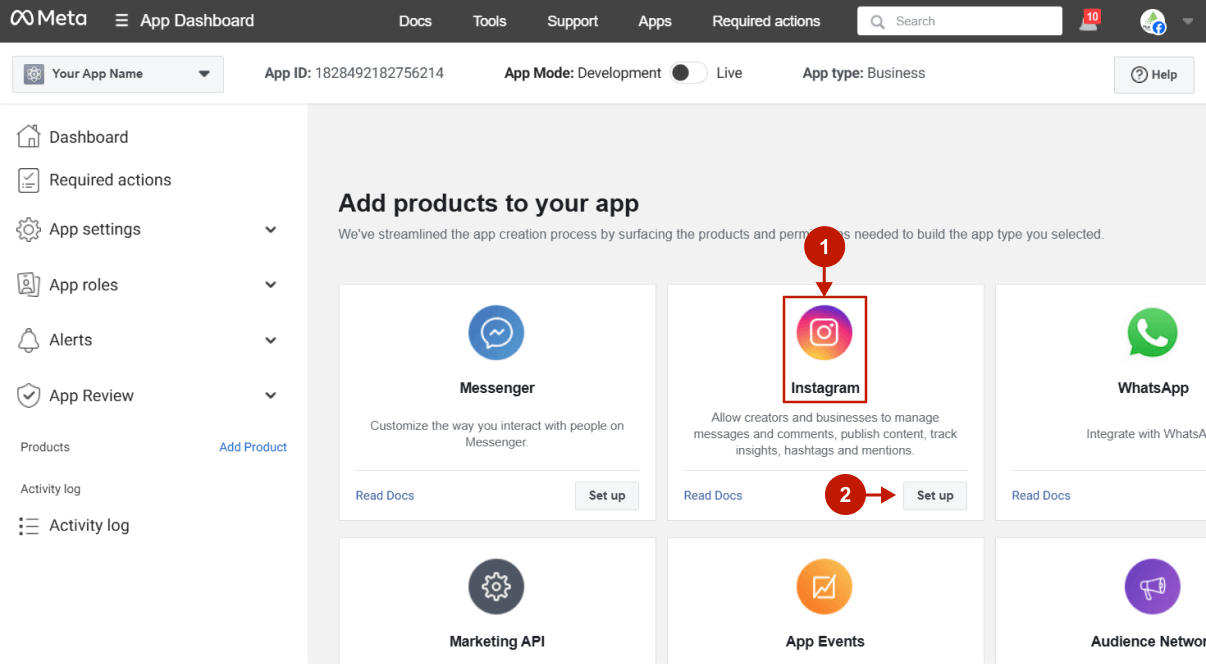Expand the App settings section
The height and width of the screenshot is (664, 1206).
(270, 229)
